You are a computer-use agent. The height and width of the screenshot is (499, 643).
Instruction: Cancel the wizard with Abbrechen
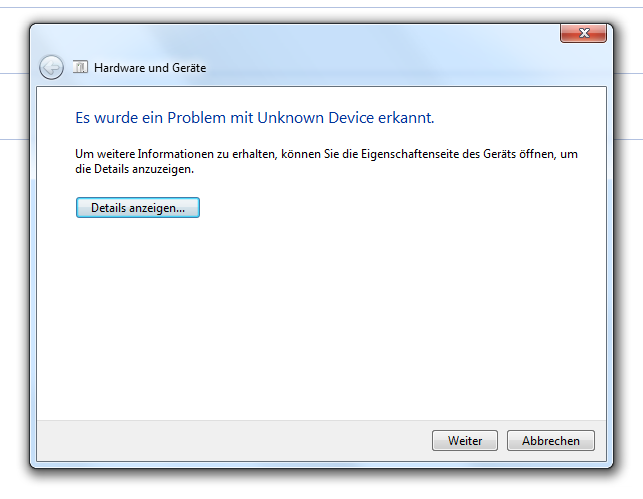(x=551, y=440)
